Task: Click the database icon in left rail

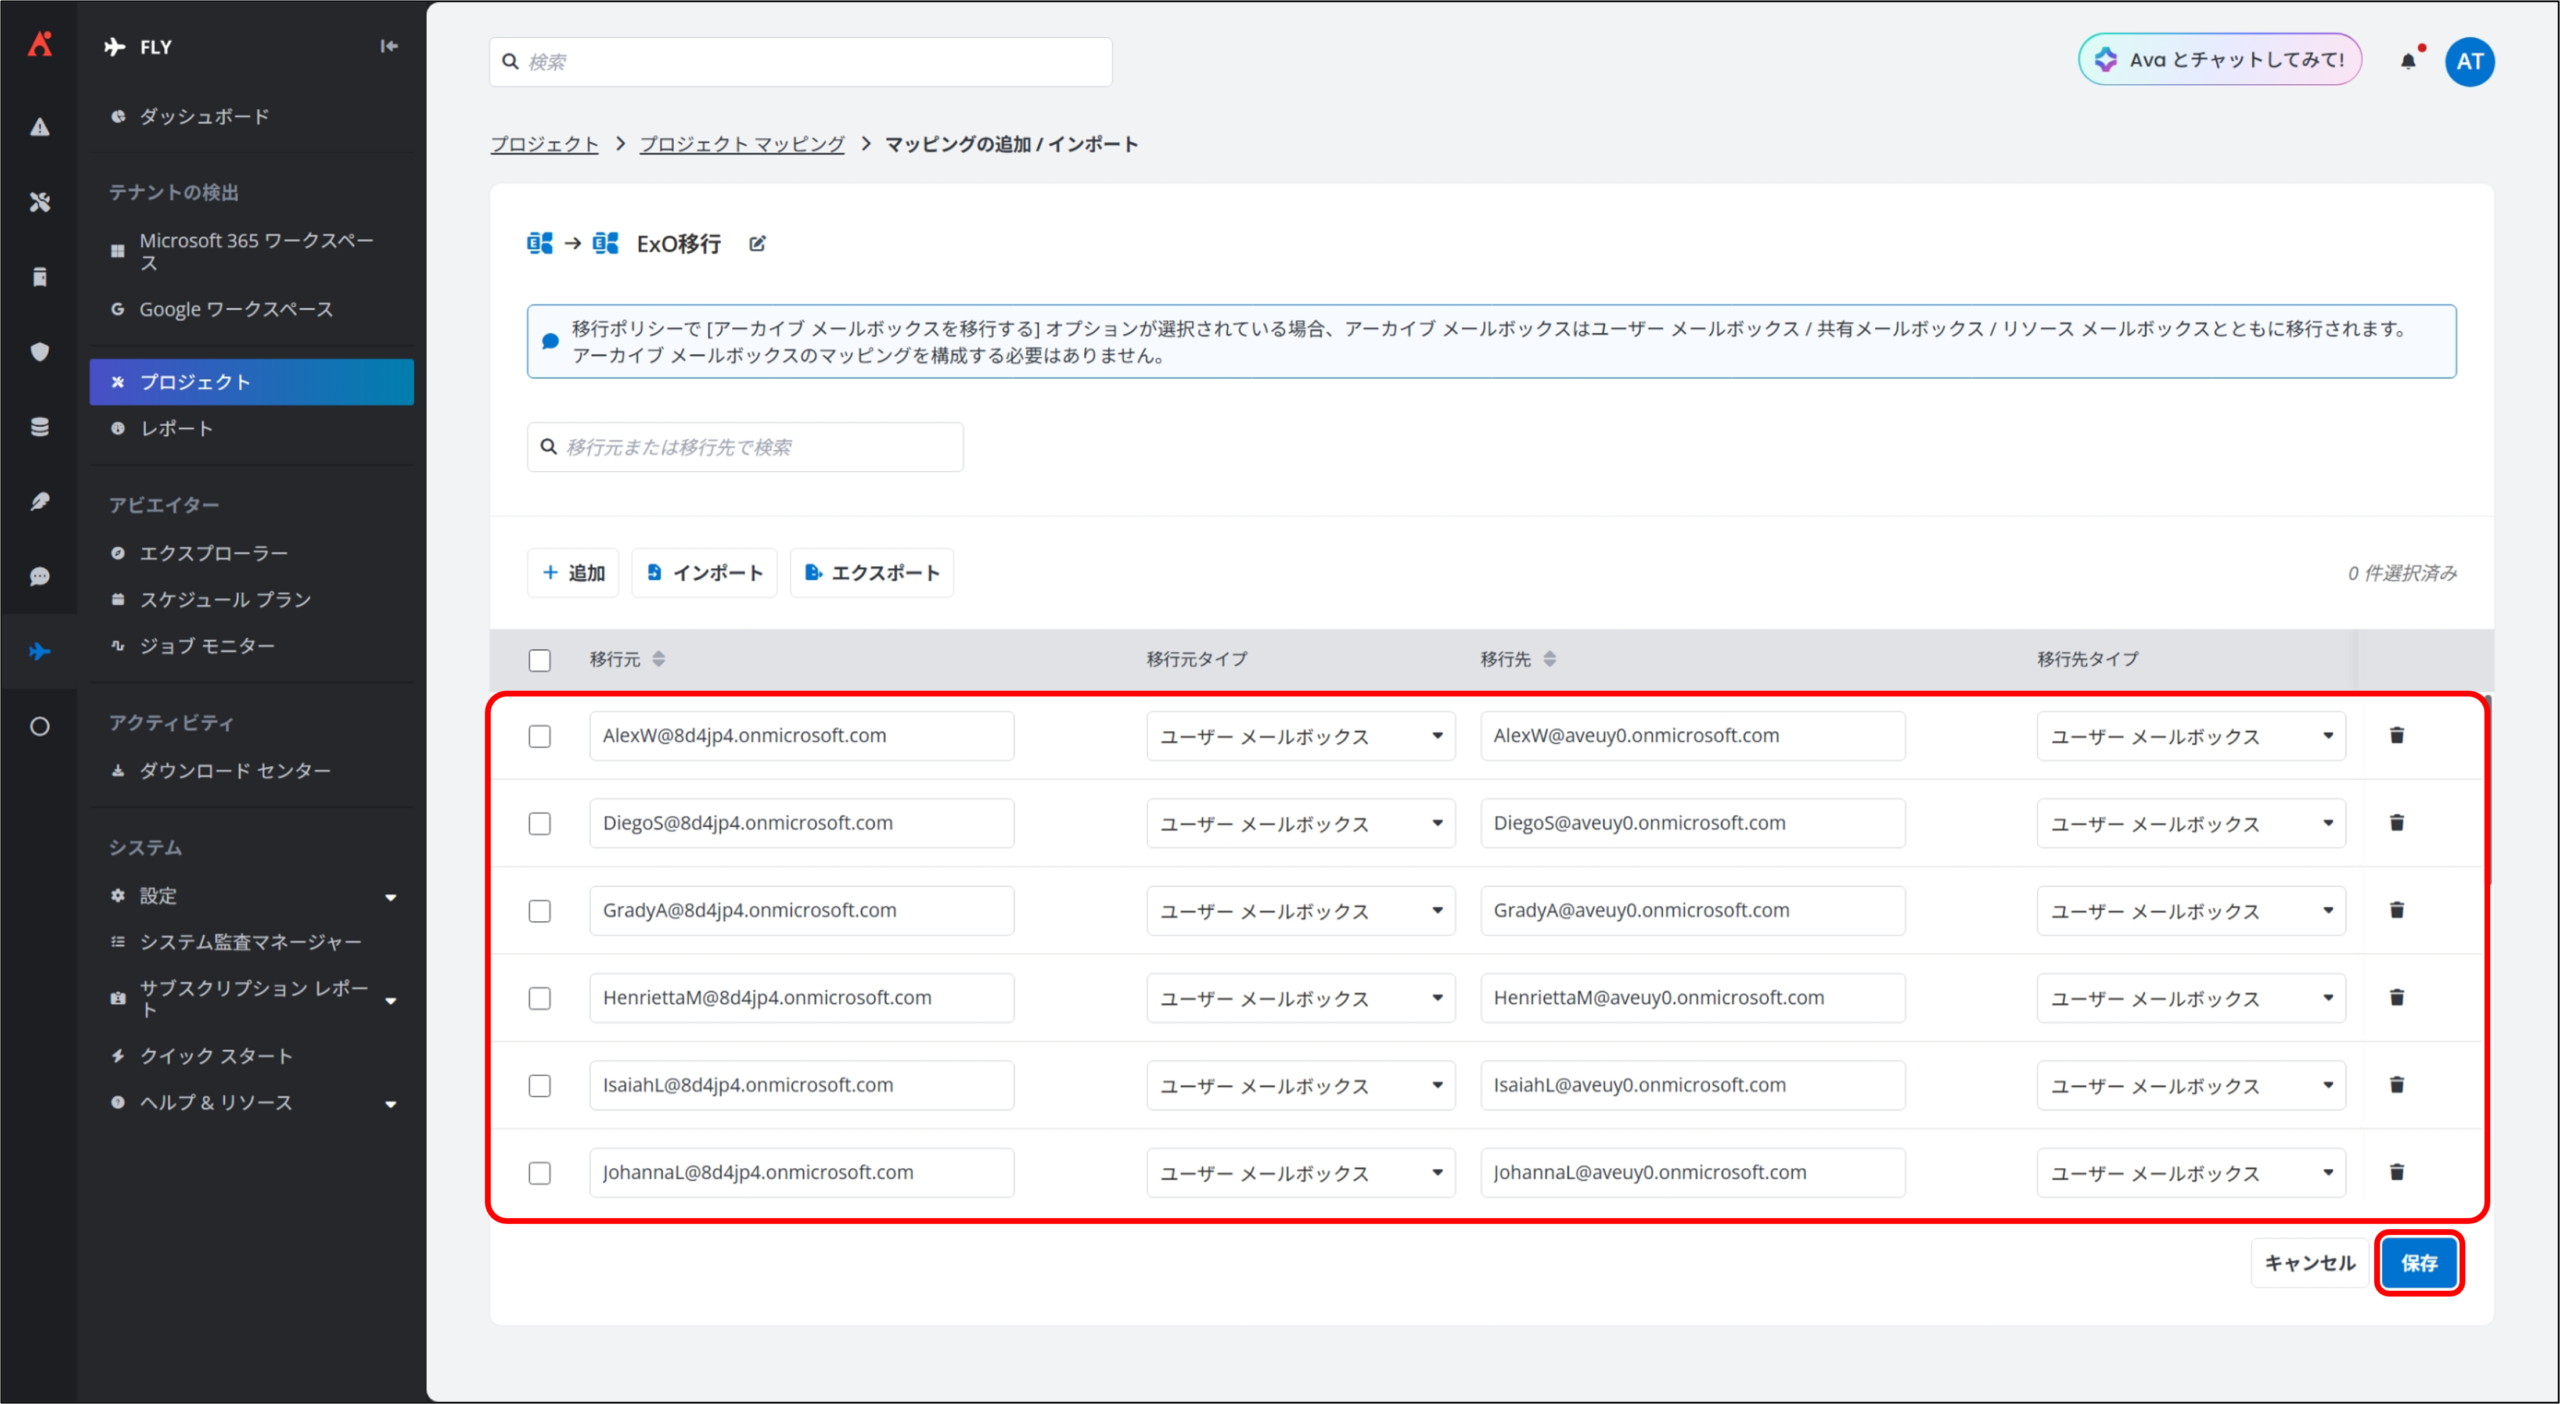Action: tap(40, 427)
